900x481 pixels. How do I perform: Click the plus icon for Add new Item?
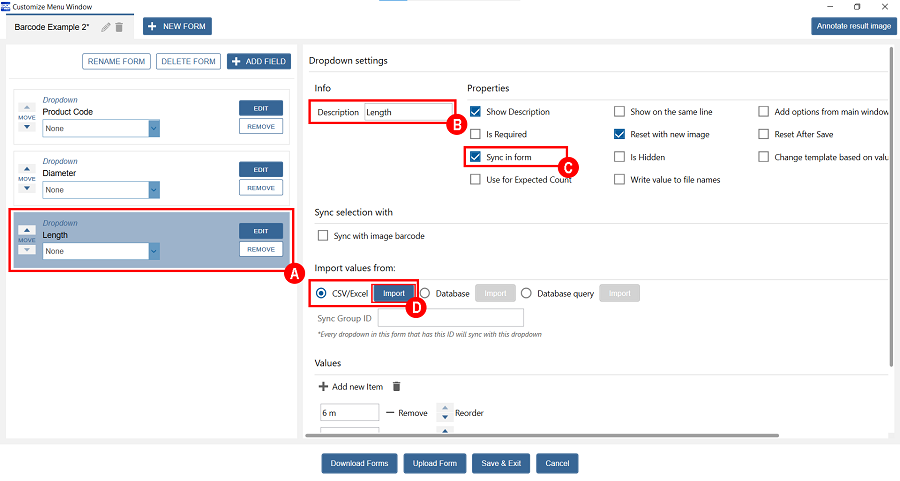pos(323,386)
